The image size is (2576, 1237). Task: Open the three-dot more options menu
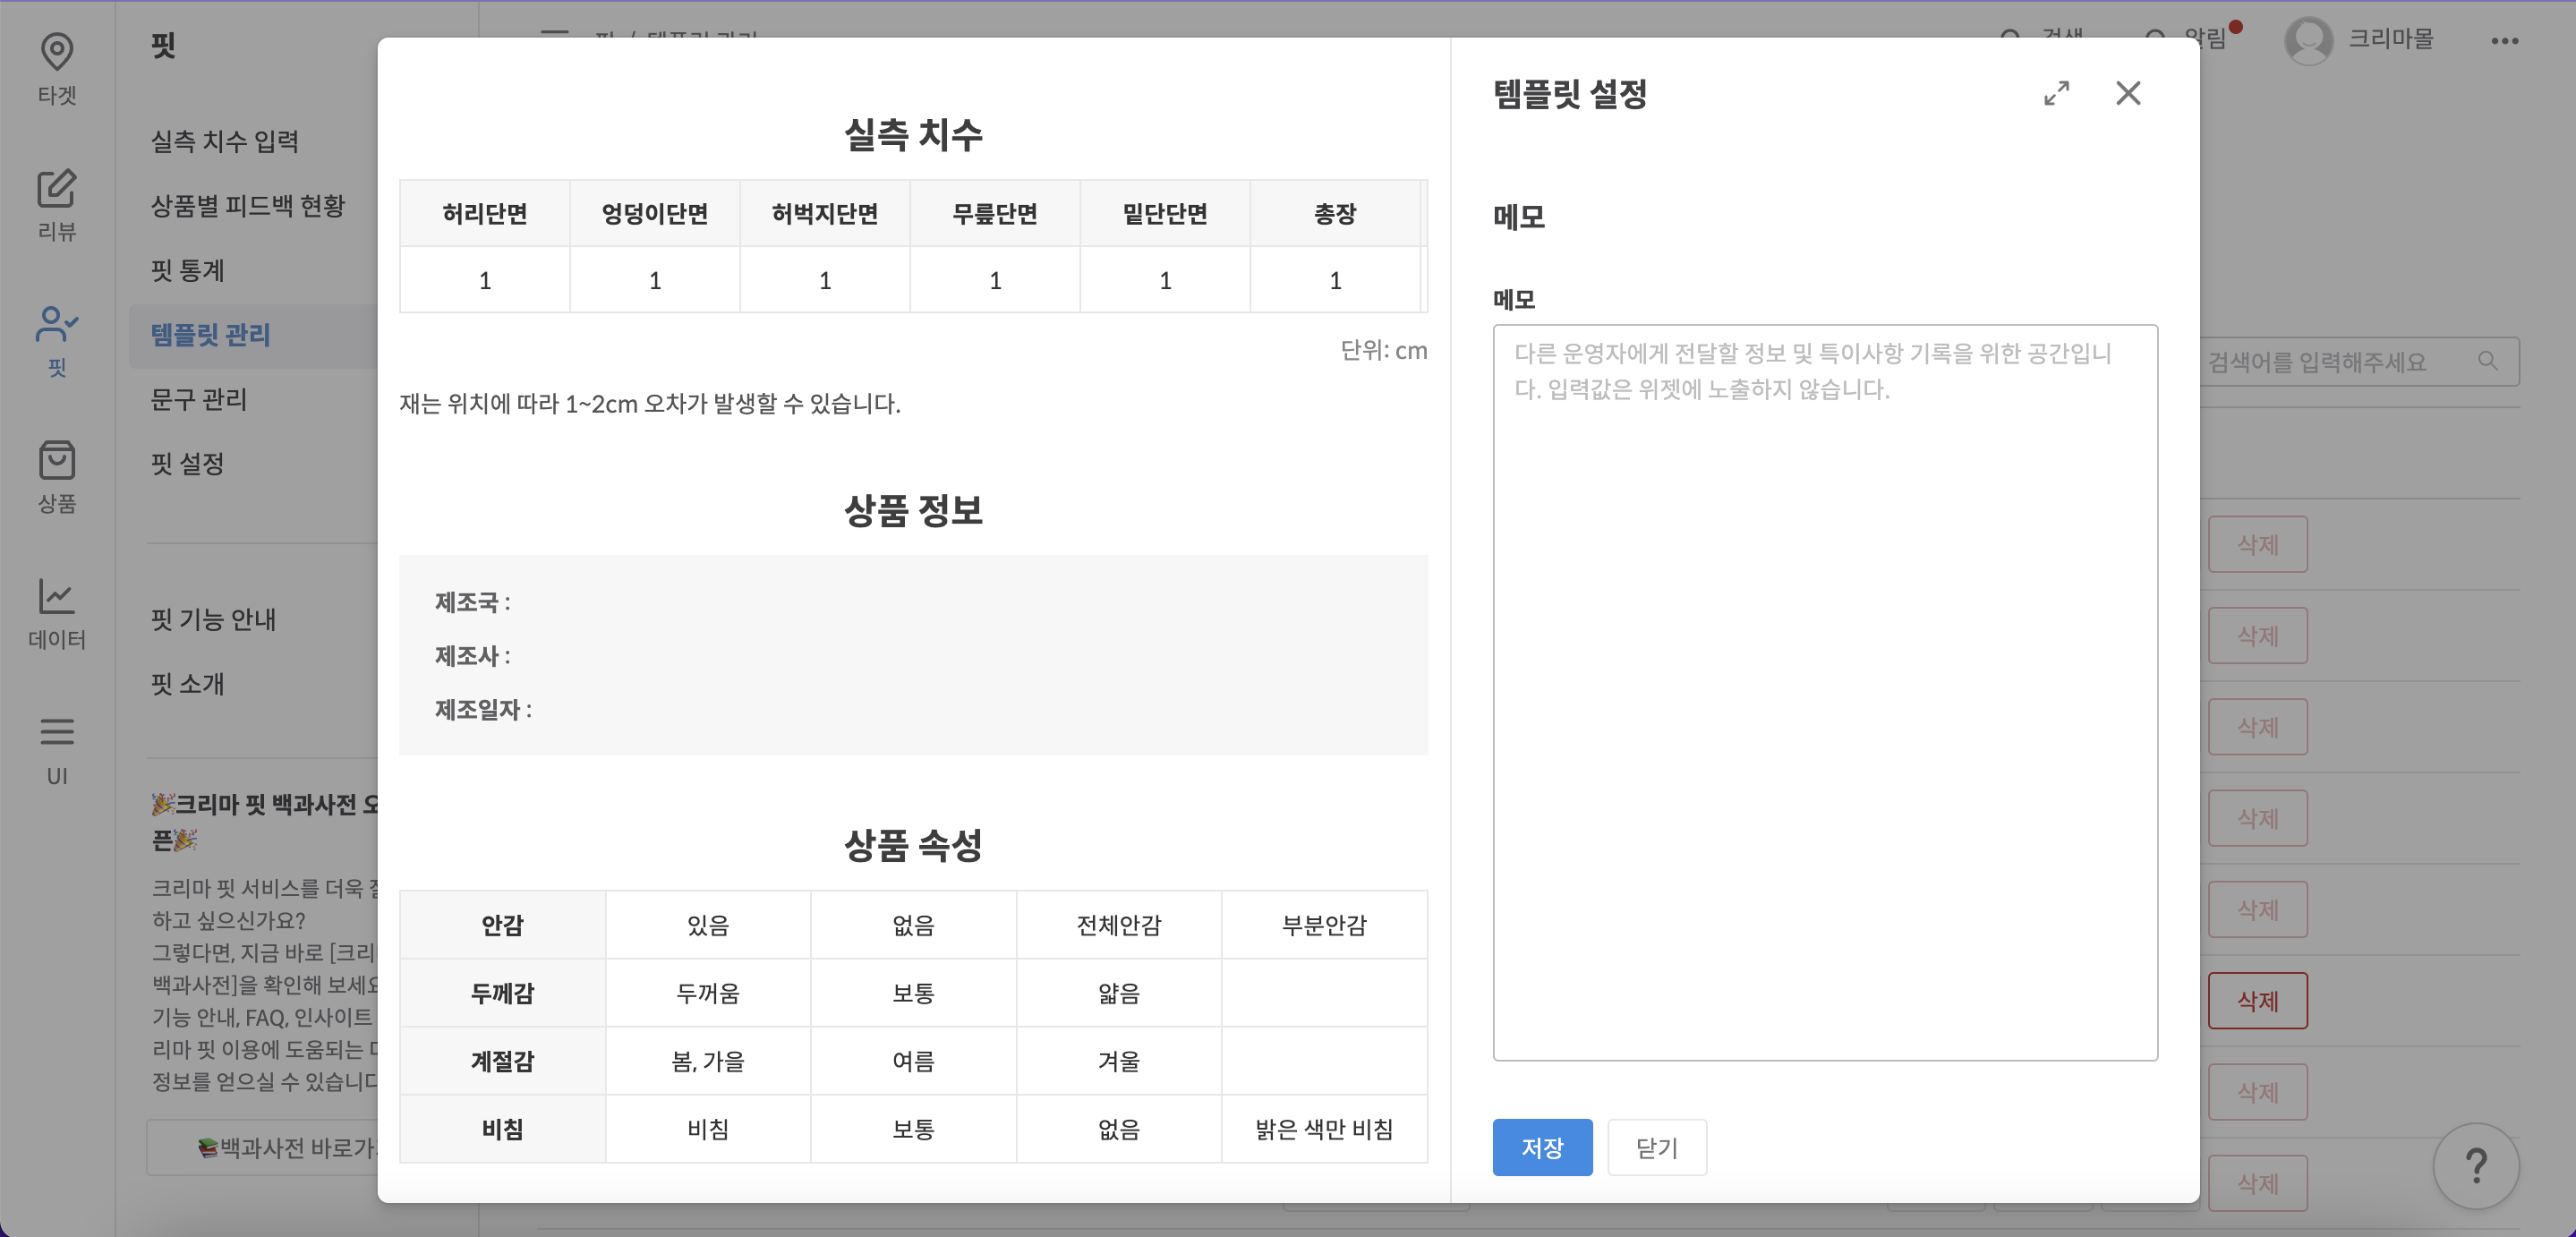(x=2506, y=41)
